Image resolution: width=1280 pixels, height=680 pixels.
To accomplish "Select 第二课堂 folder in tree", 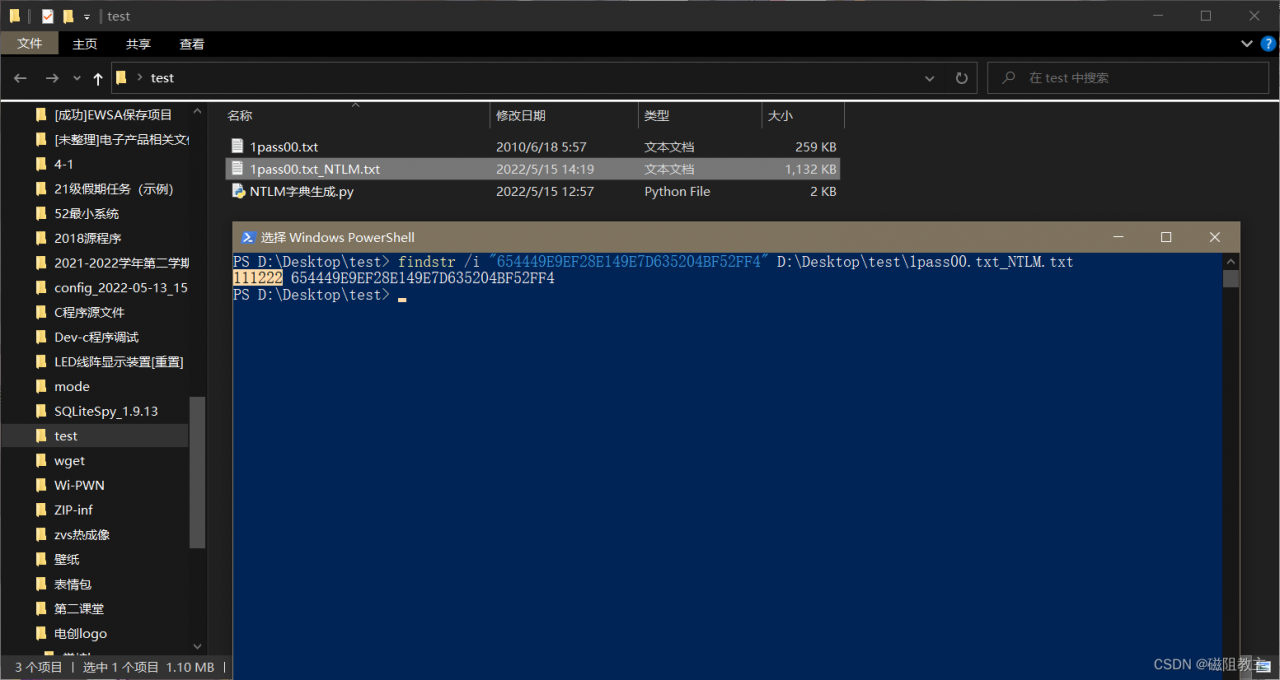I will (x=79, y=609).
